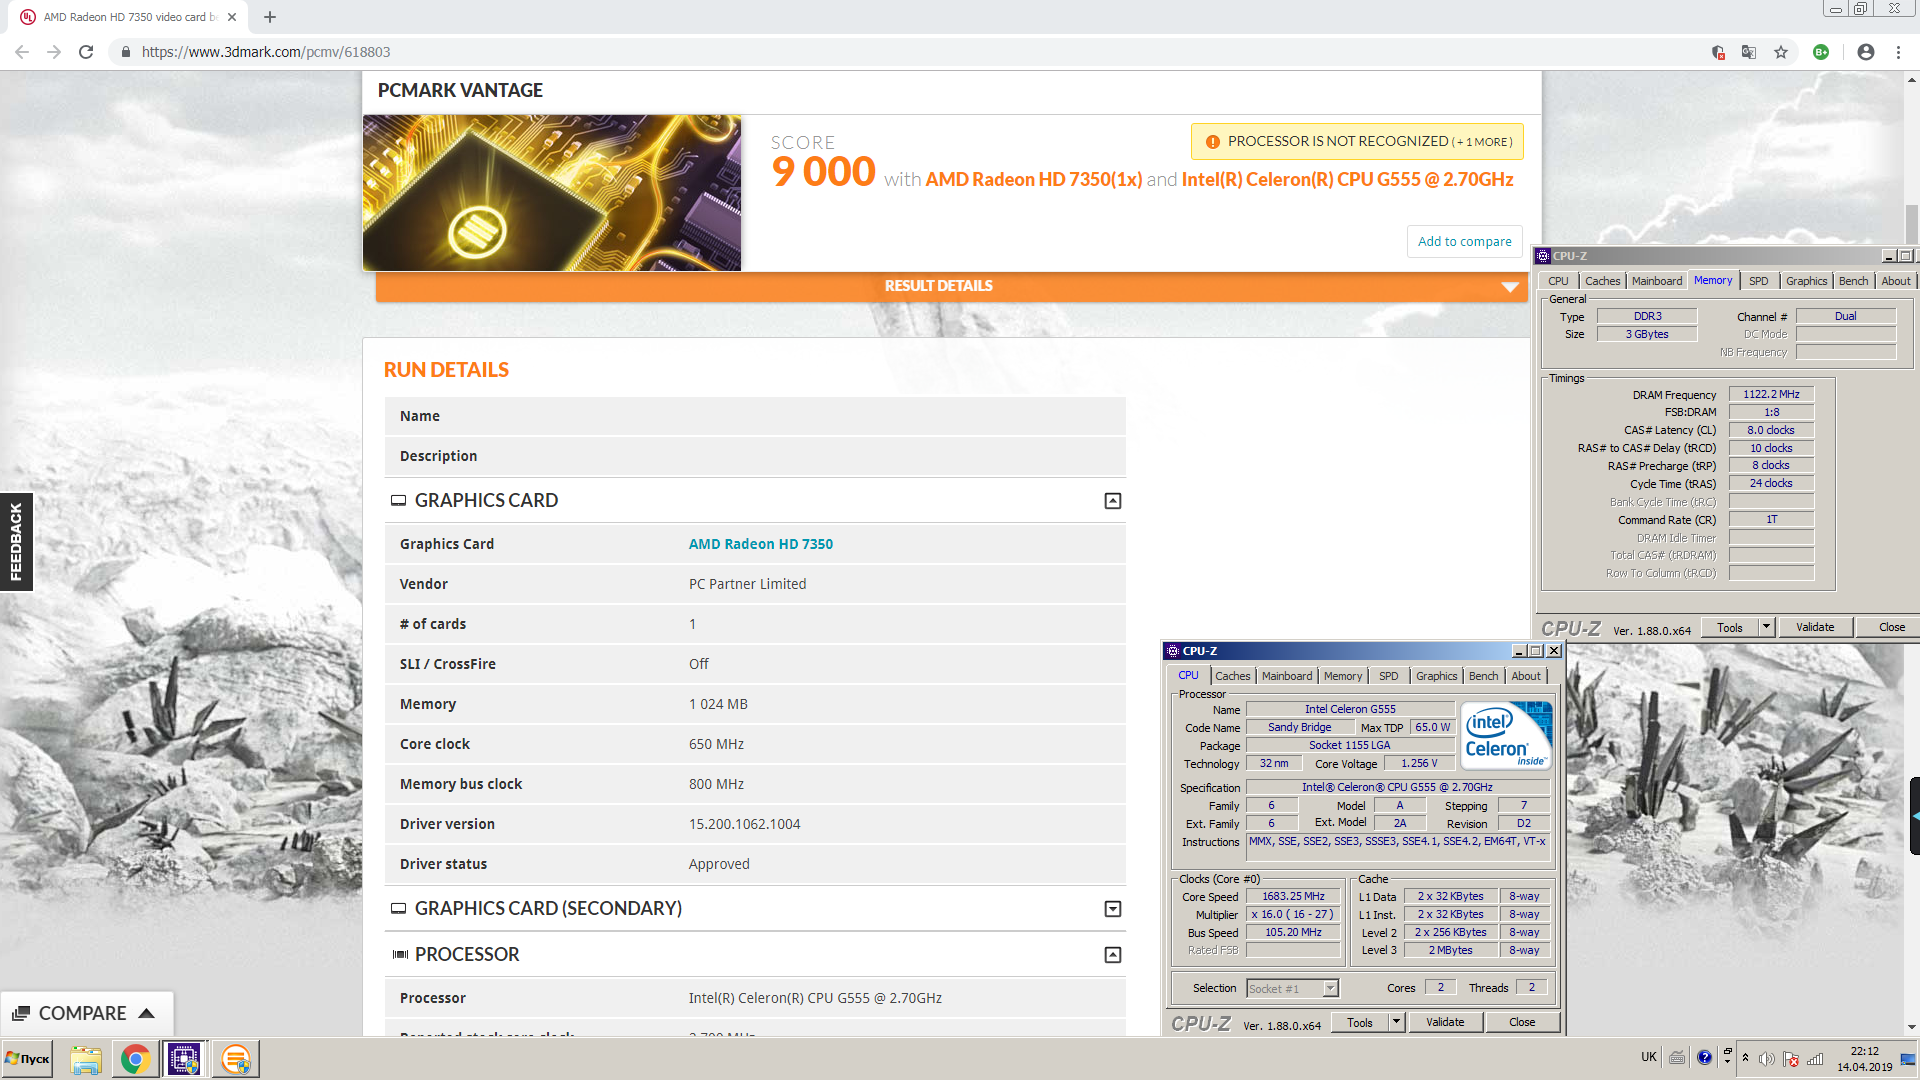1920x1080 pixels.
Task: Click the page scrollbar down arrow
Action: click(x=1911, y=1027)
